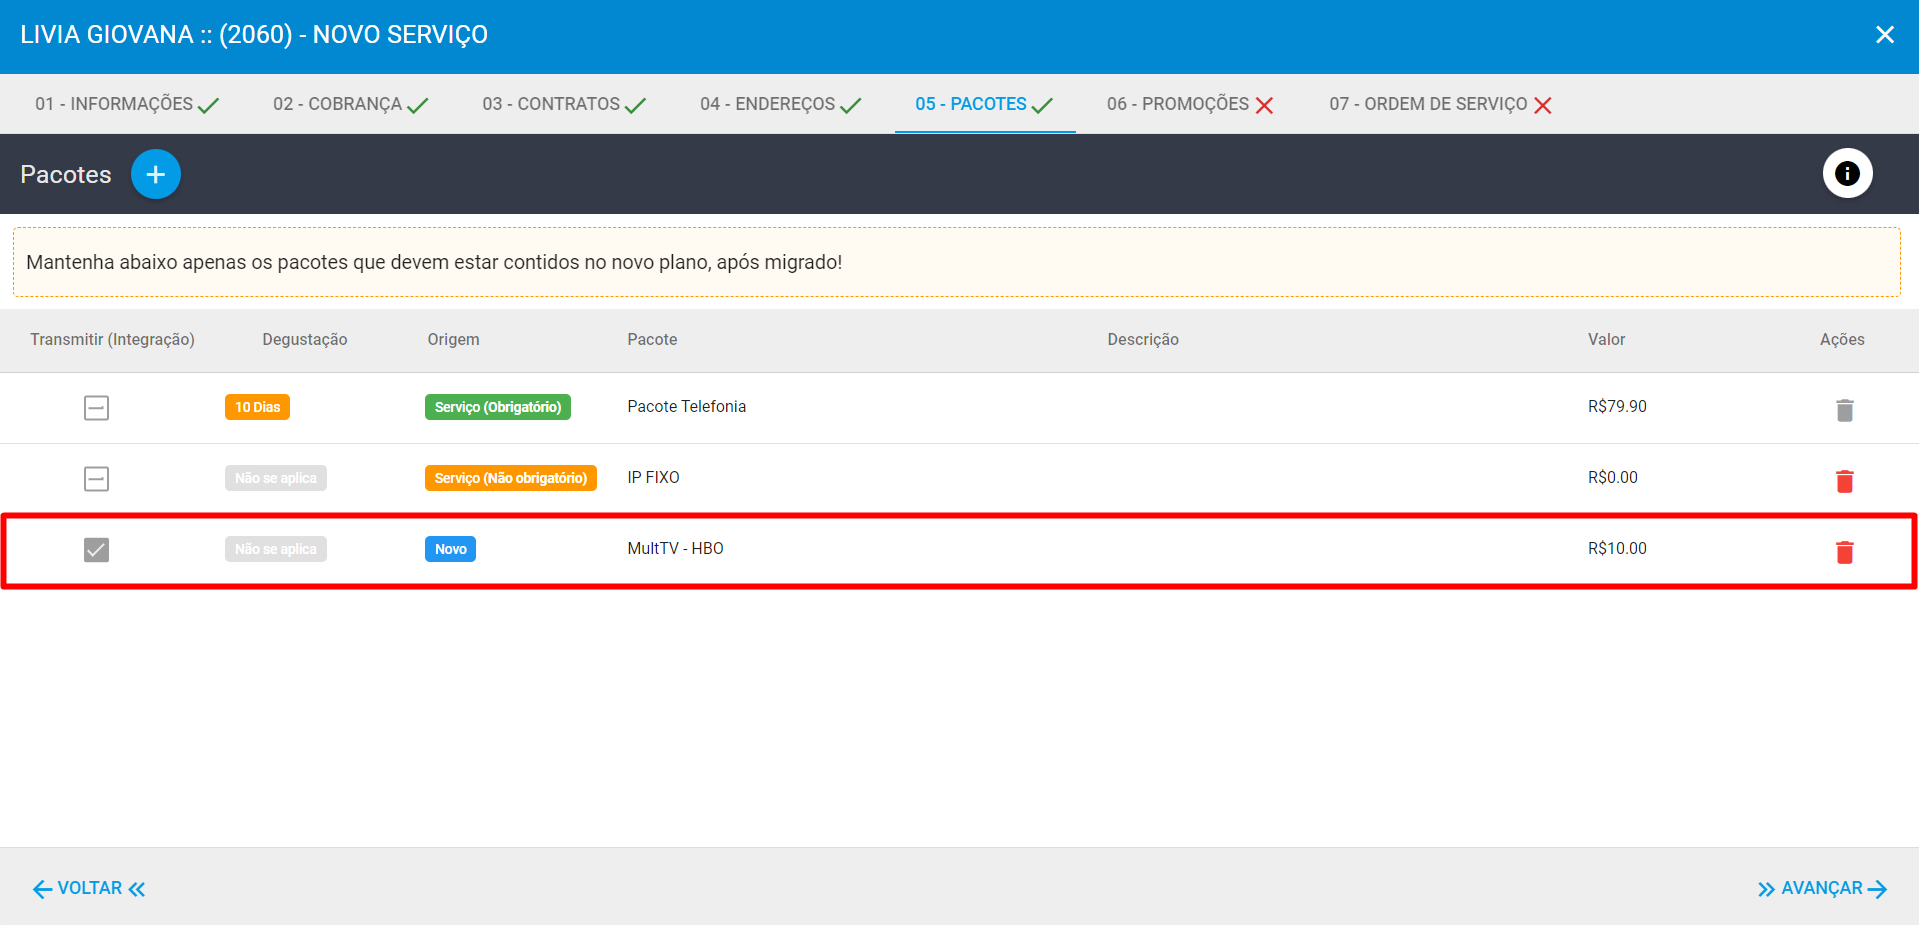Click the dialog title LIVIA GIOVANA
This screenshot has width=1919, height=925.
pos(254,34)
